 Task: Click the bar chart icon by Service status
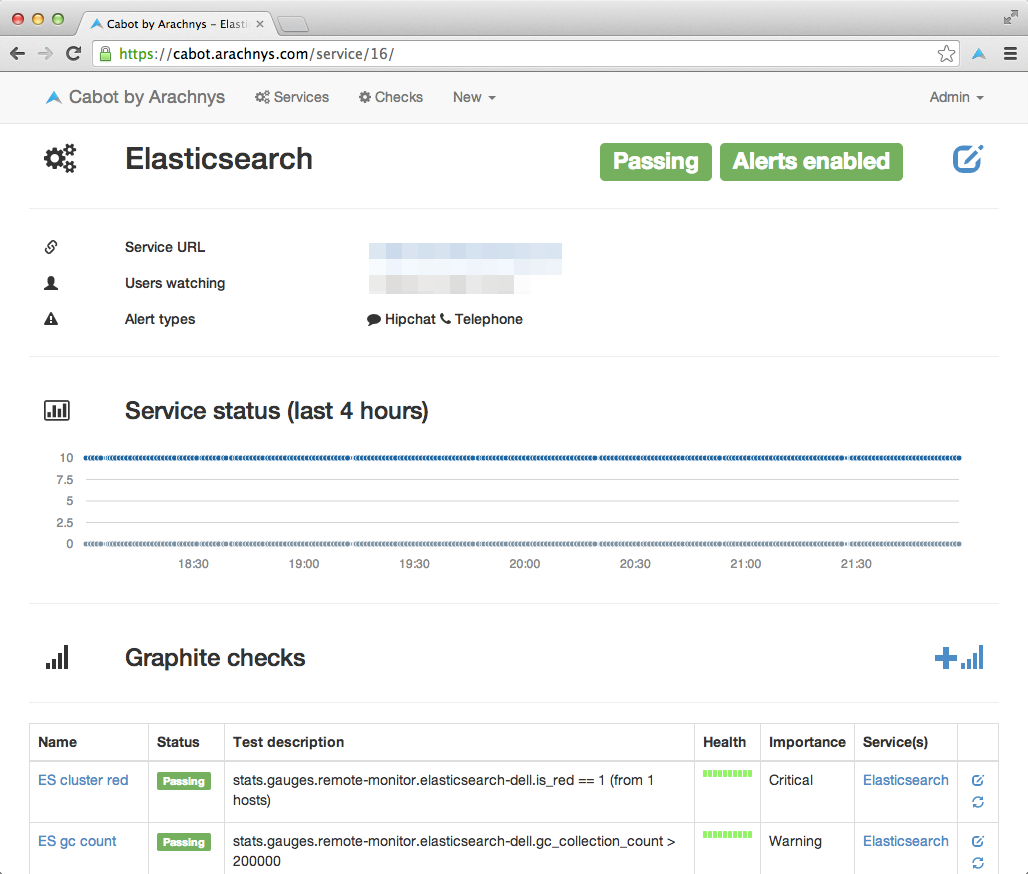57,410
